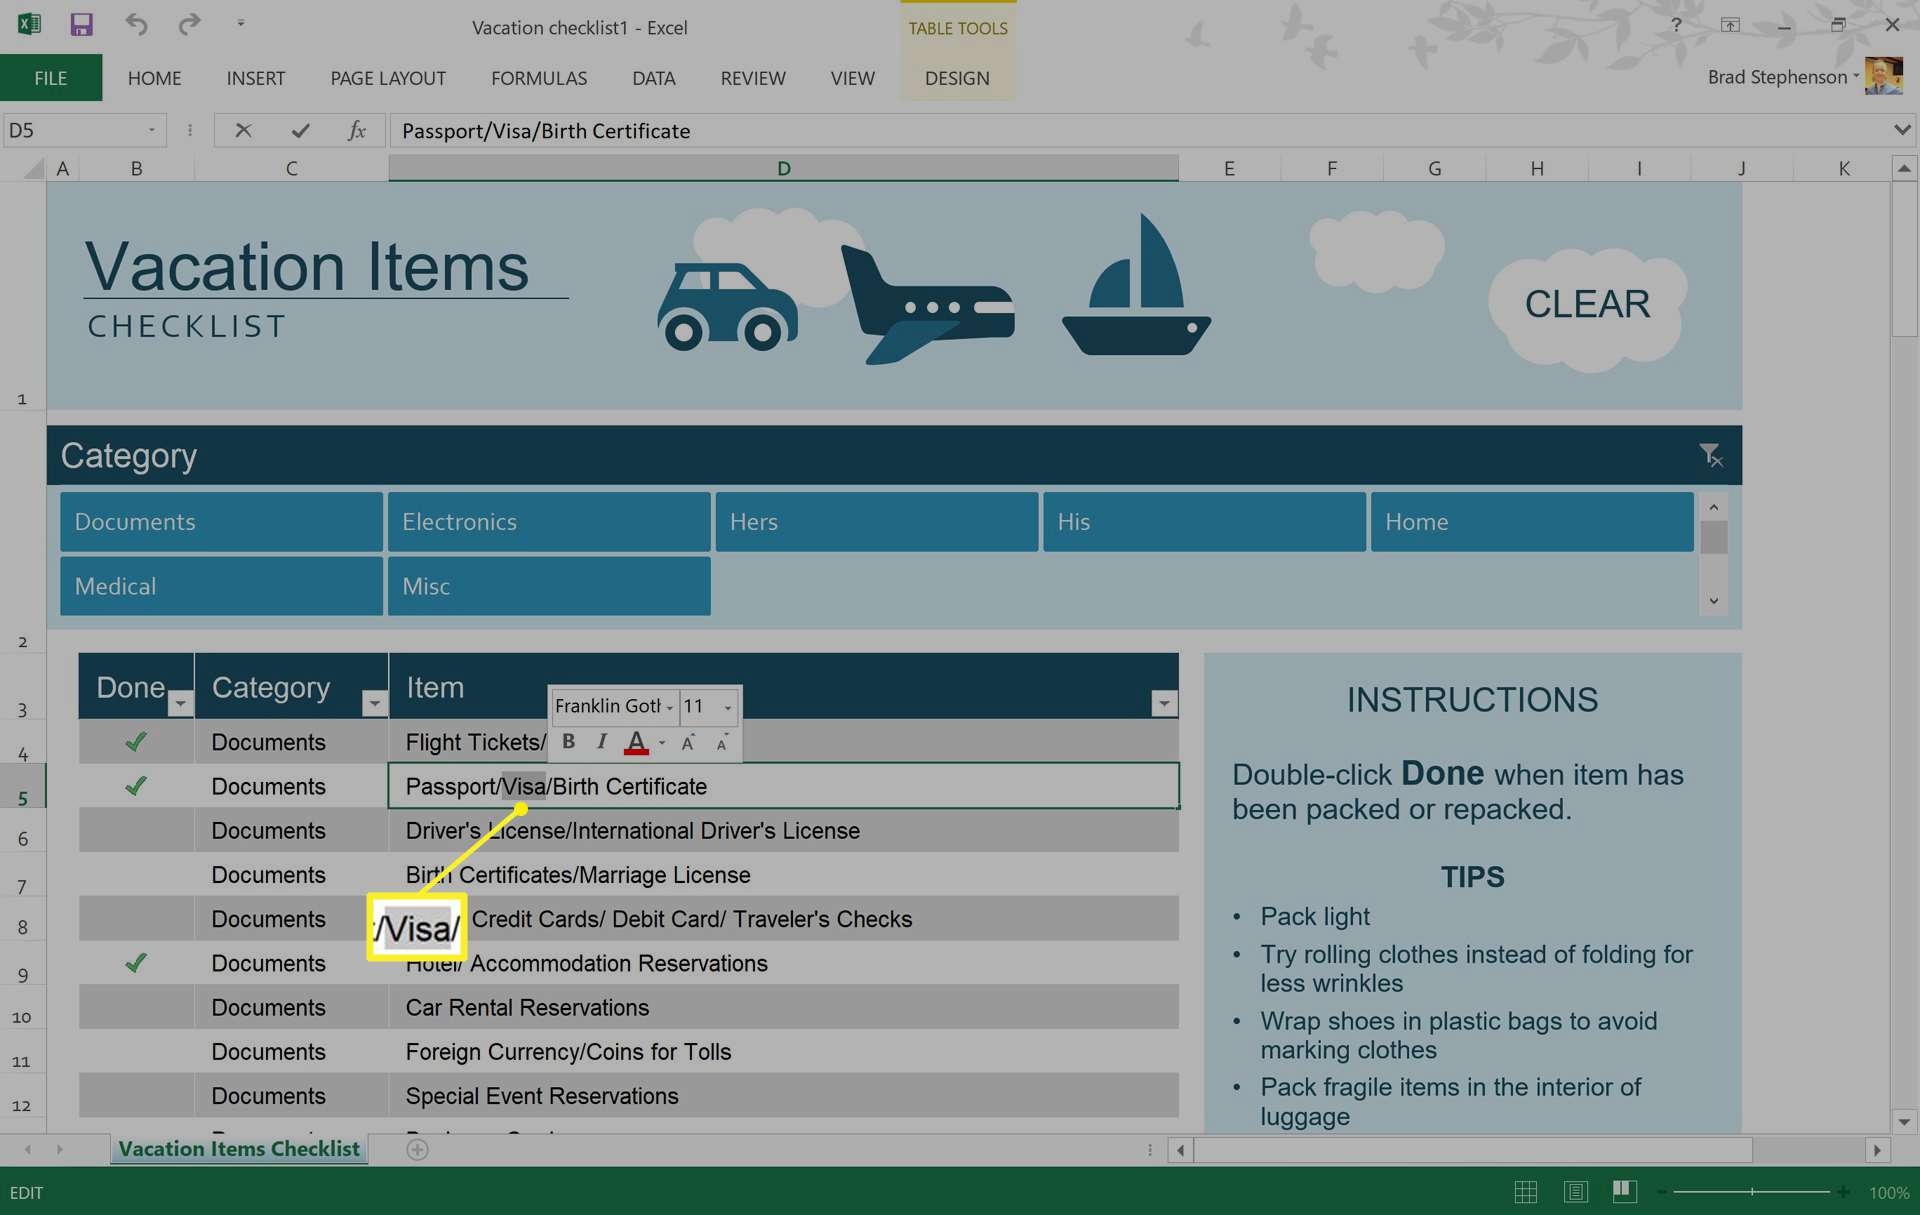This screenshot has height=1215, width=1920.
Task: Expand the formula bar chevron
Action: point(1901,130)
